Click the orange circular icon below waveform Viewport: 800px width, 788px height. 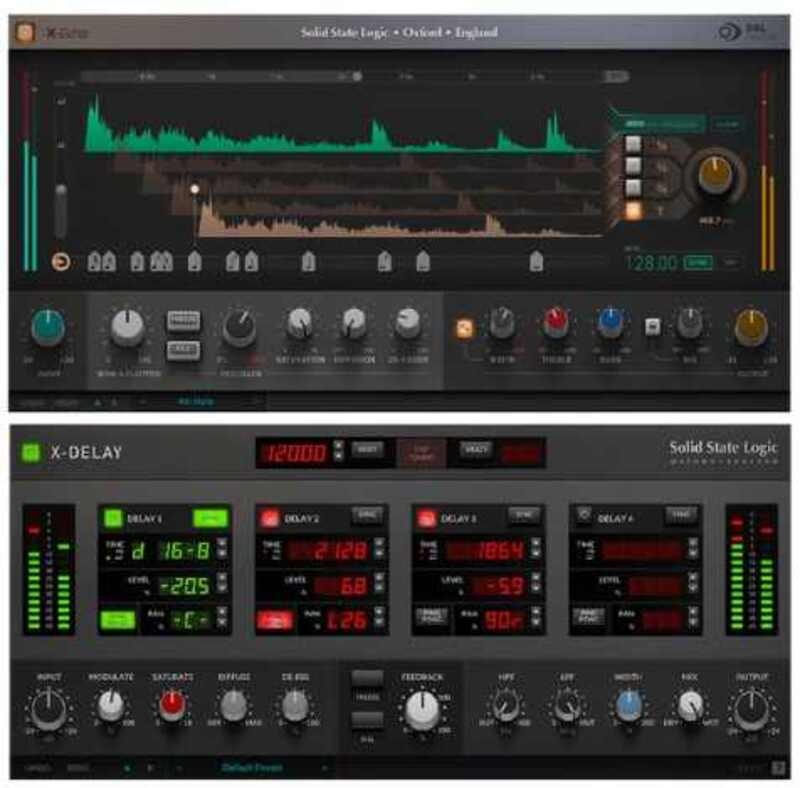(62, 262)
